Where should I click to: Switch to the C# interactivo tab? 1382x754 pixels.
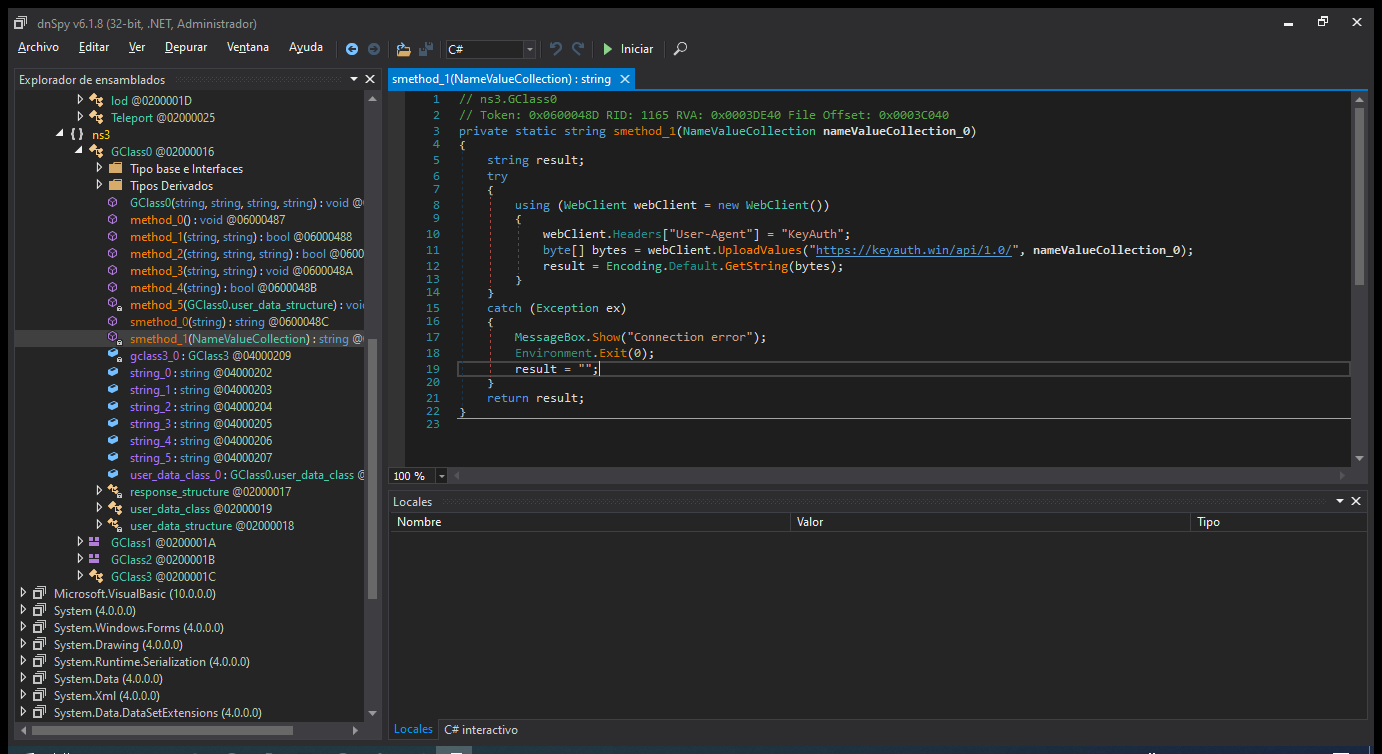coord(481,729)
